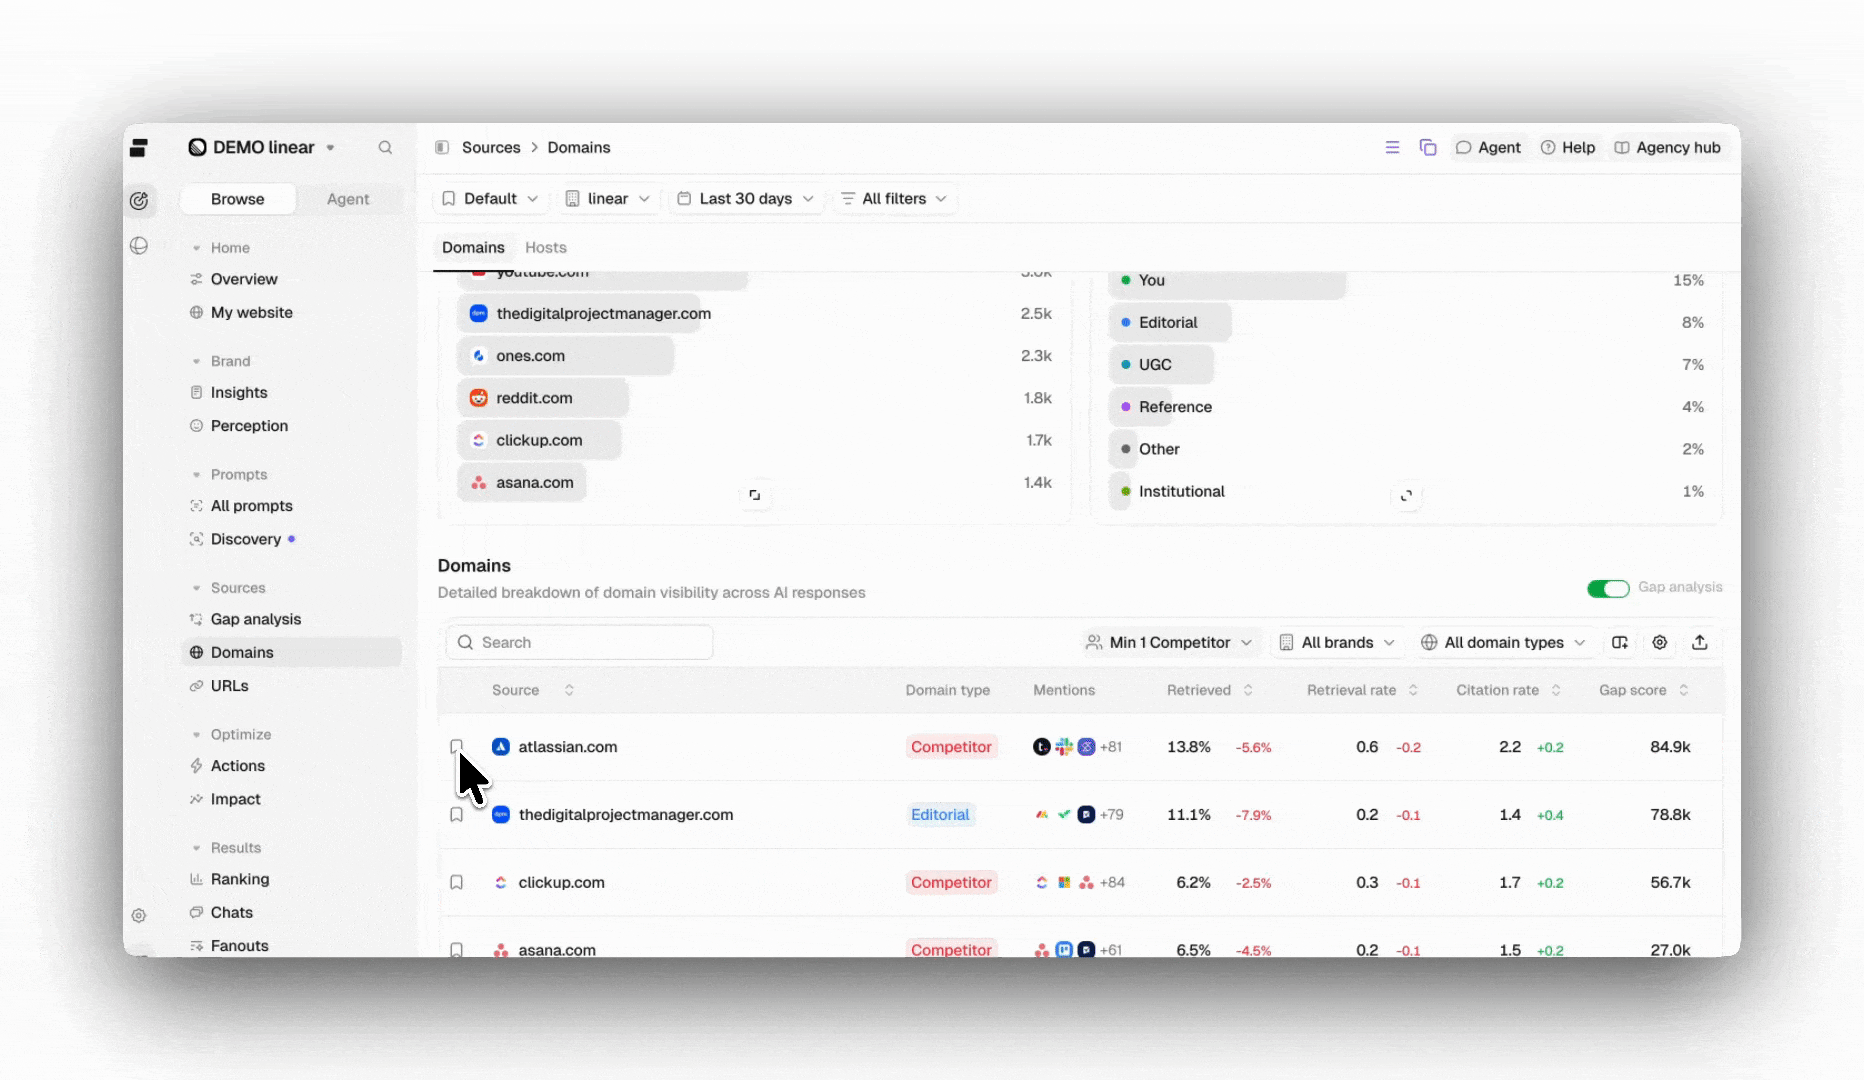
Task: Toggle the sidebar panel icon before Sources
Action: click(x=442, y=147)
